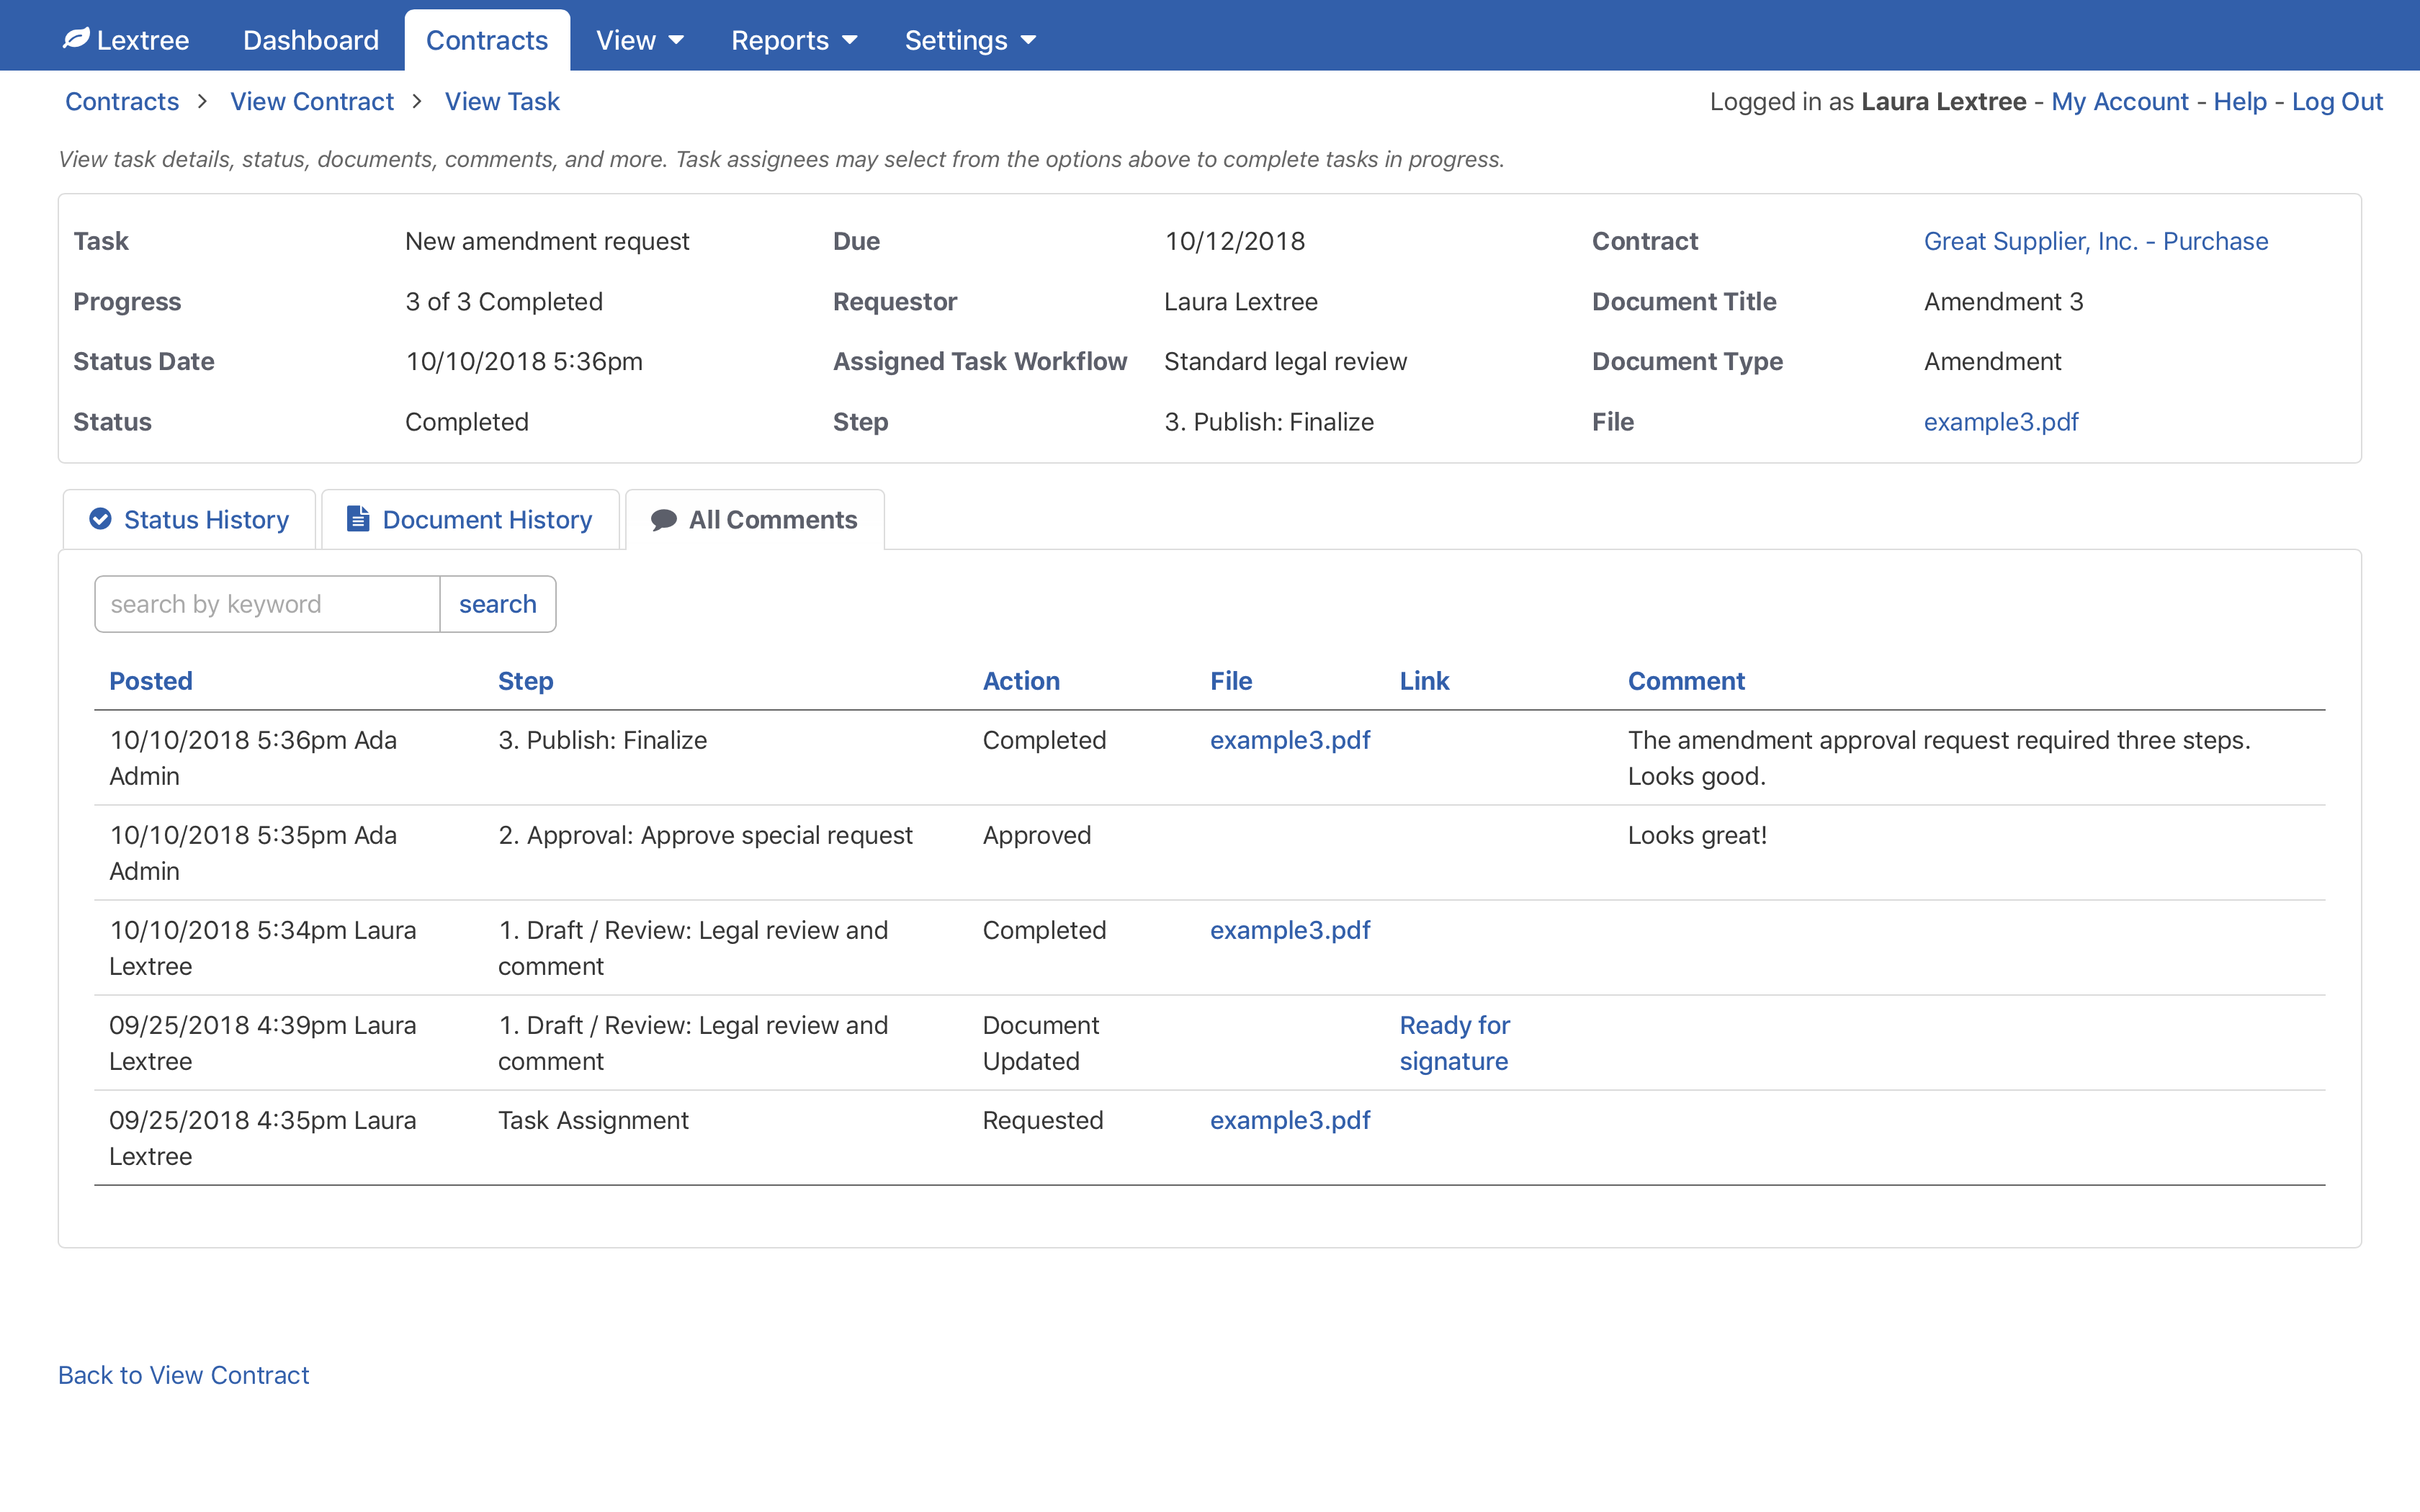Open the Dashboard page
Viewport: 2420px width, 1512px height.
[311, 40]
